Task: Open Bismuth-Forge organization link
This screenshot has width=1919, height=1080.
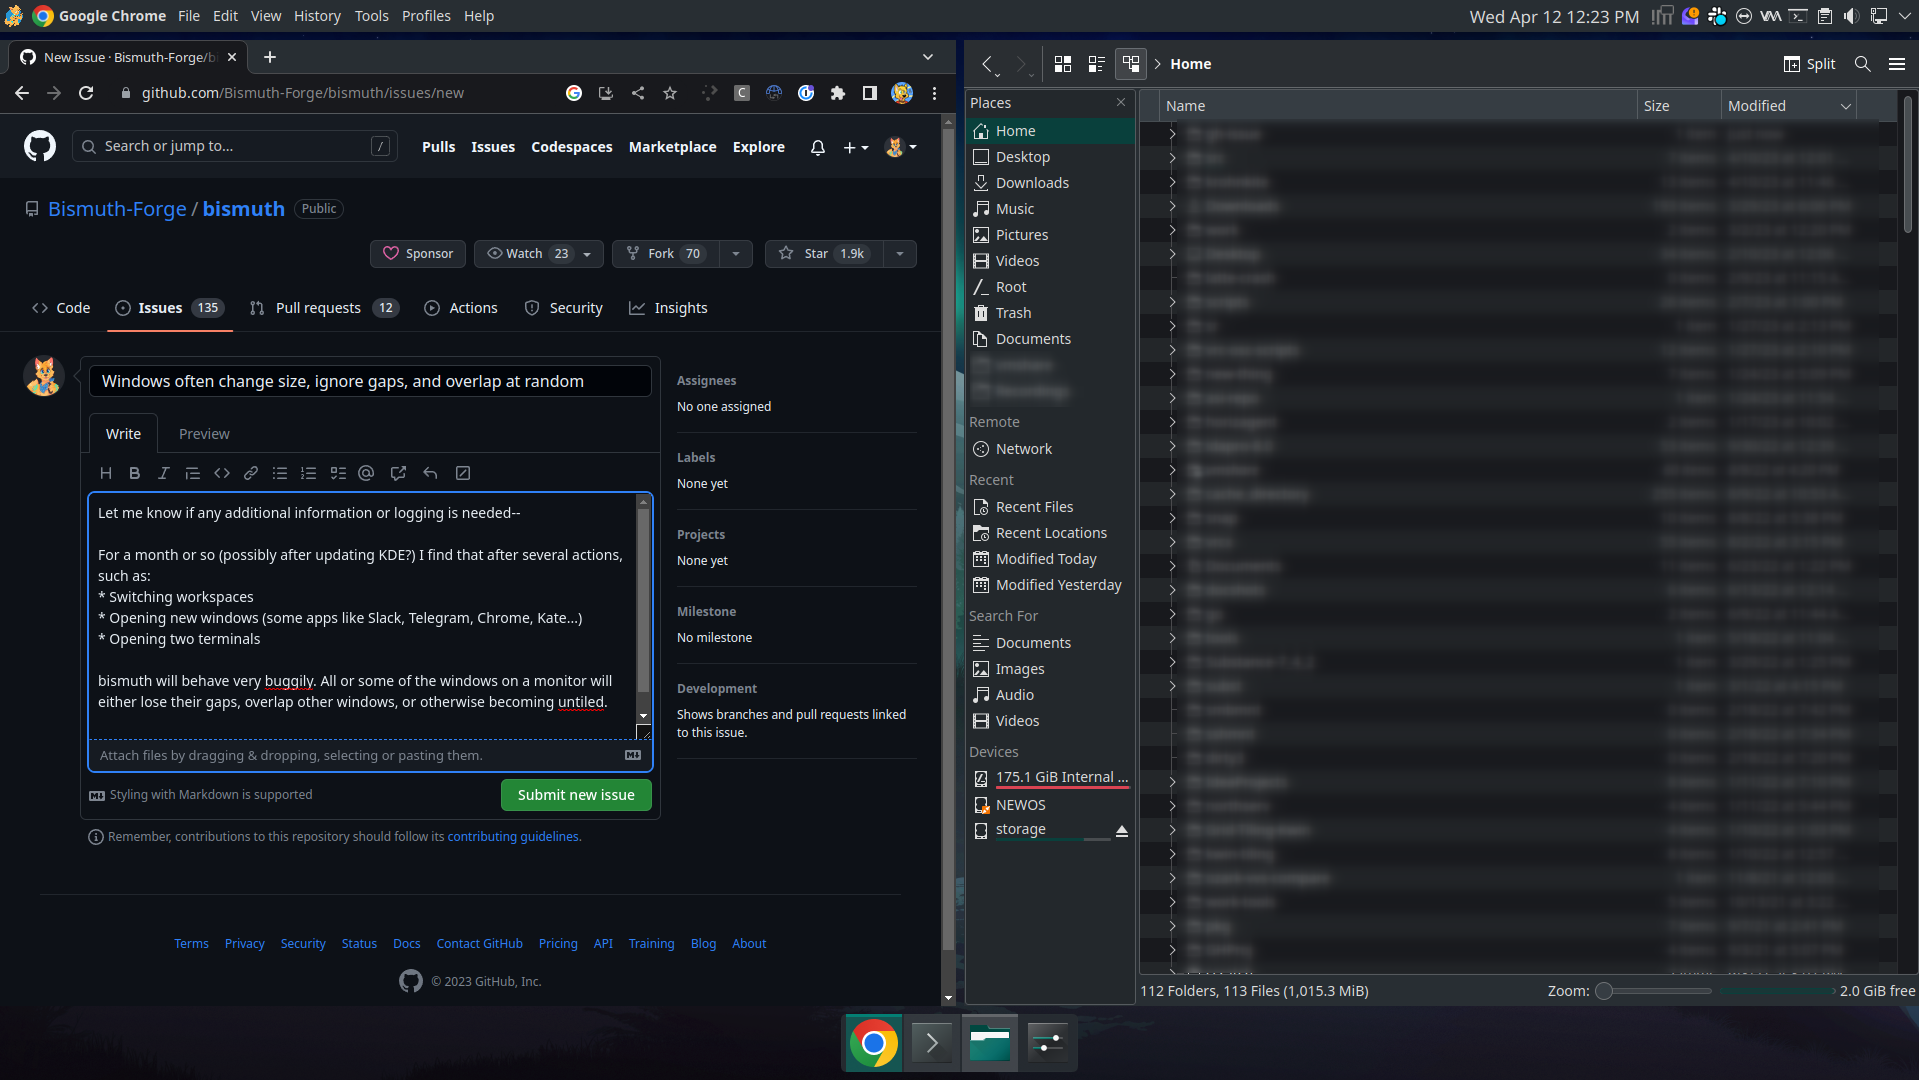Action: (117, 209)
